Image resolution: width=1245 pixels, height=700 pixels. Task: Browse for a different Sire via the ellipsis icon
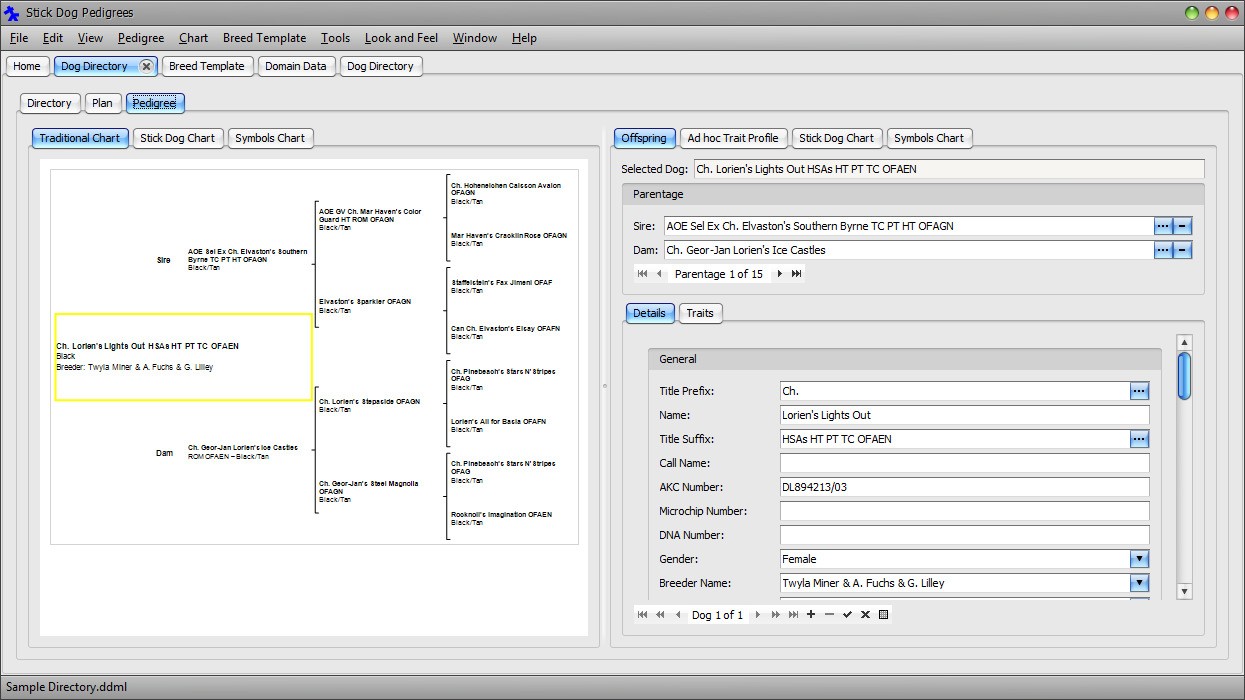point(1164,226)
